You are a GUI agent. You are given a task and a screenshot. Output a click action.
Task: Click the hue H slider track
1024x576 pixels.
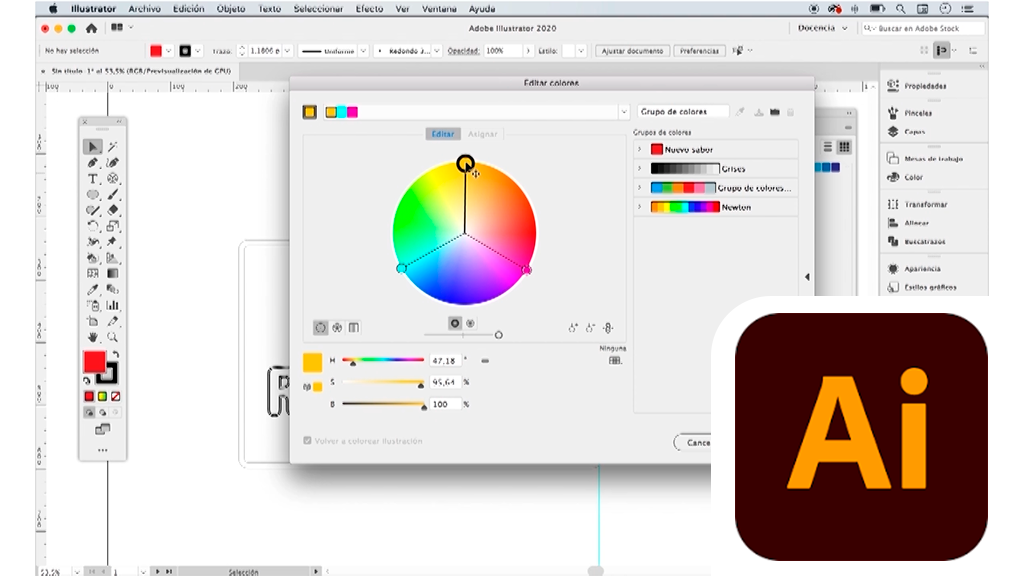pos(383,360)
